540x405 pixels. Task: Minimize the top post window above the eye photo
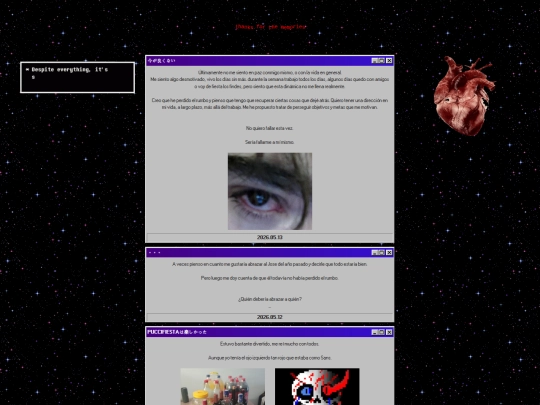(375, 61)
